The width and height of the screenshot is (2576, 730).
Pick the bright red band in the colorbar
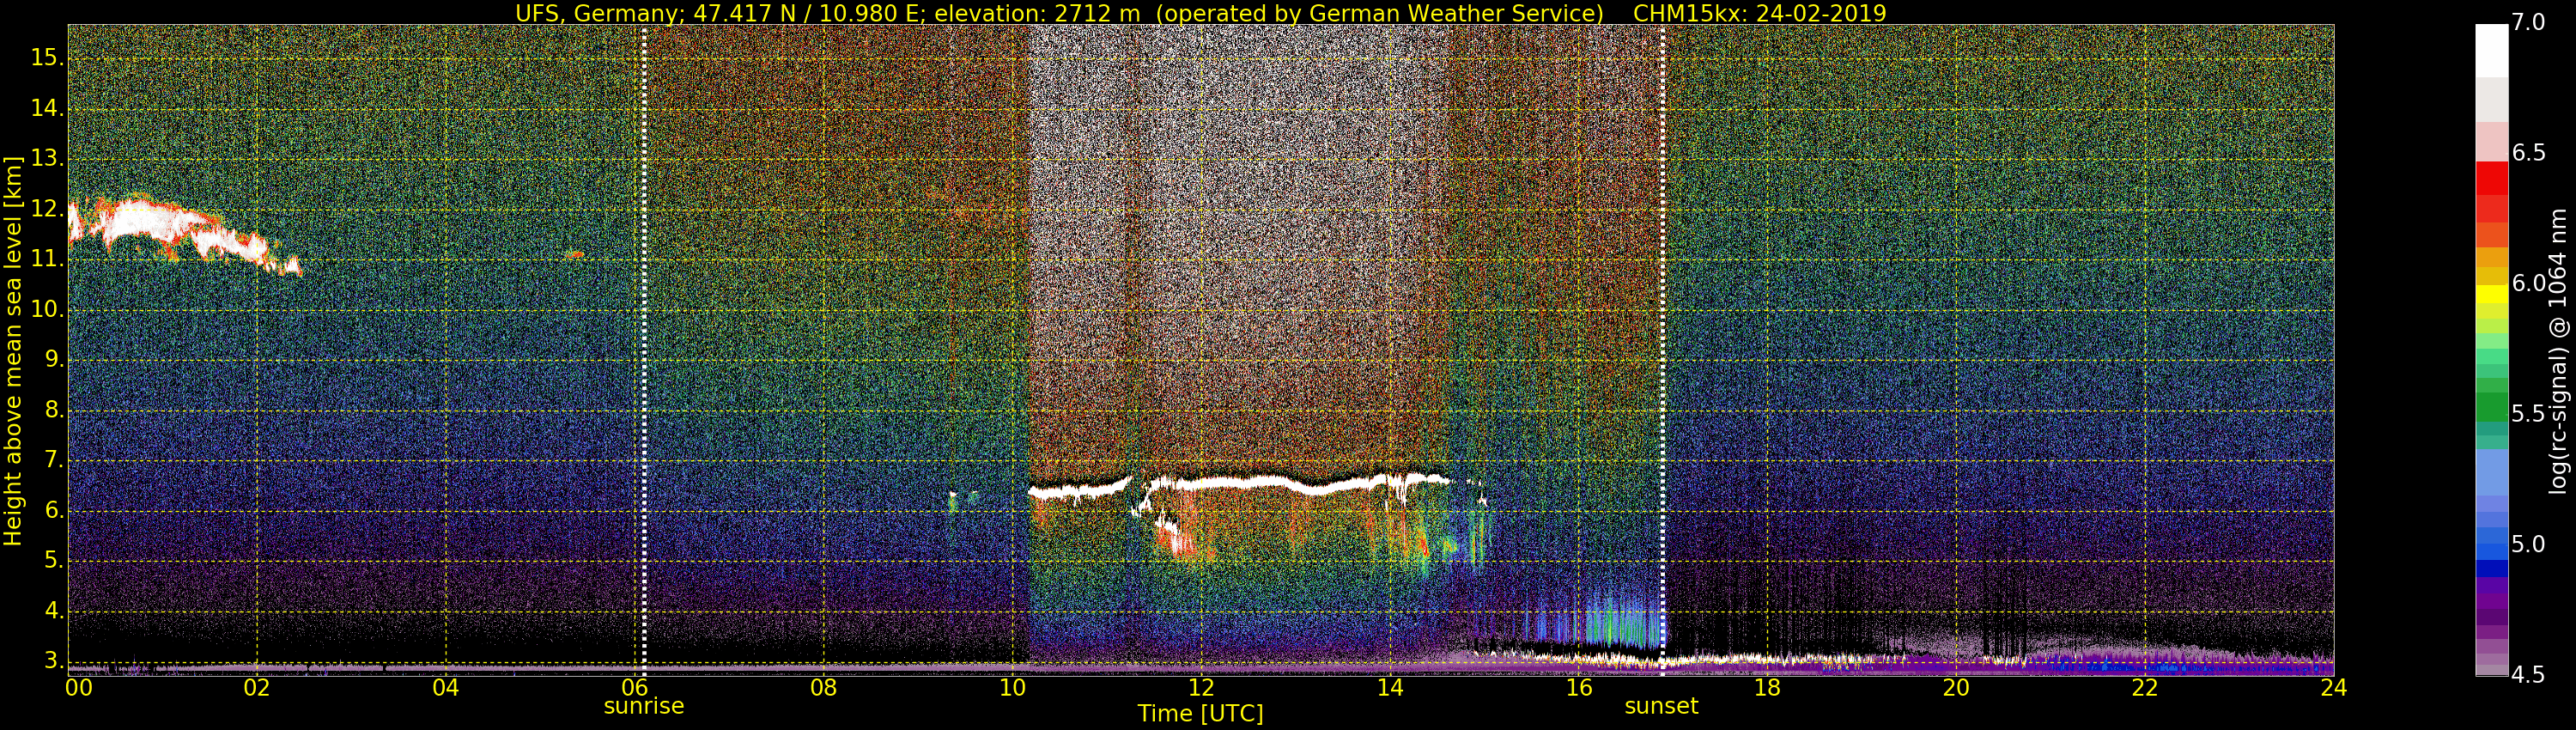tap(2491, 177)
